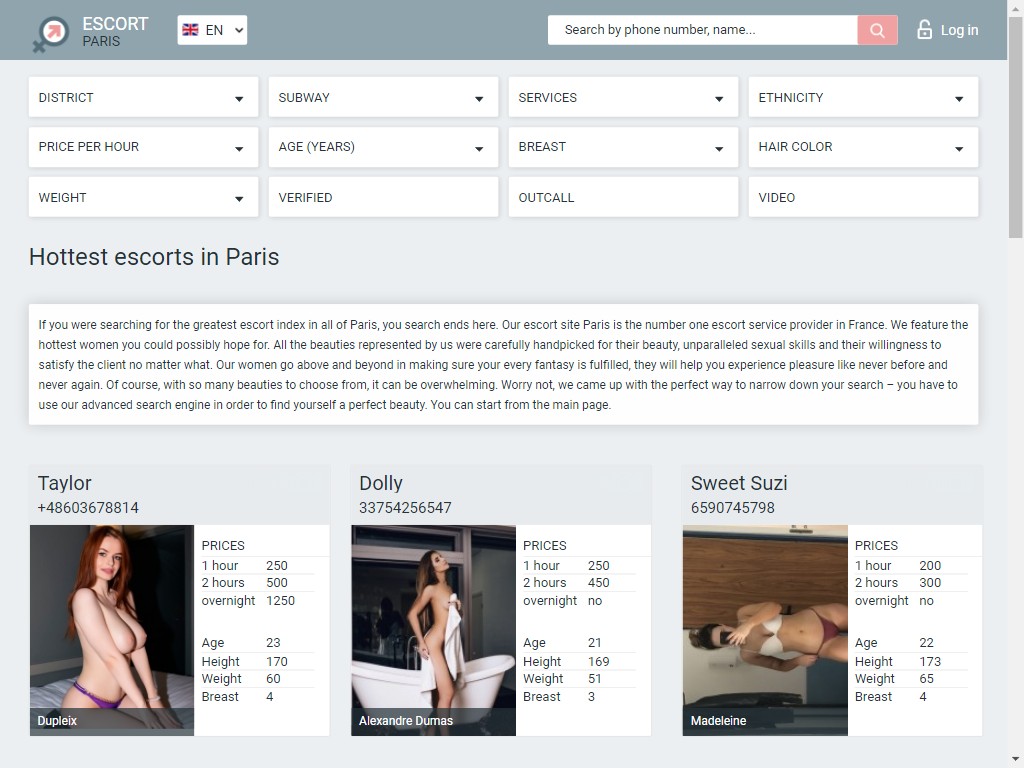
Task: Click the 'Hottest escorts in Paris' heading
Action: point(154,257)
